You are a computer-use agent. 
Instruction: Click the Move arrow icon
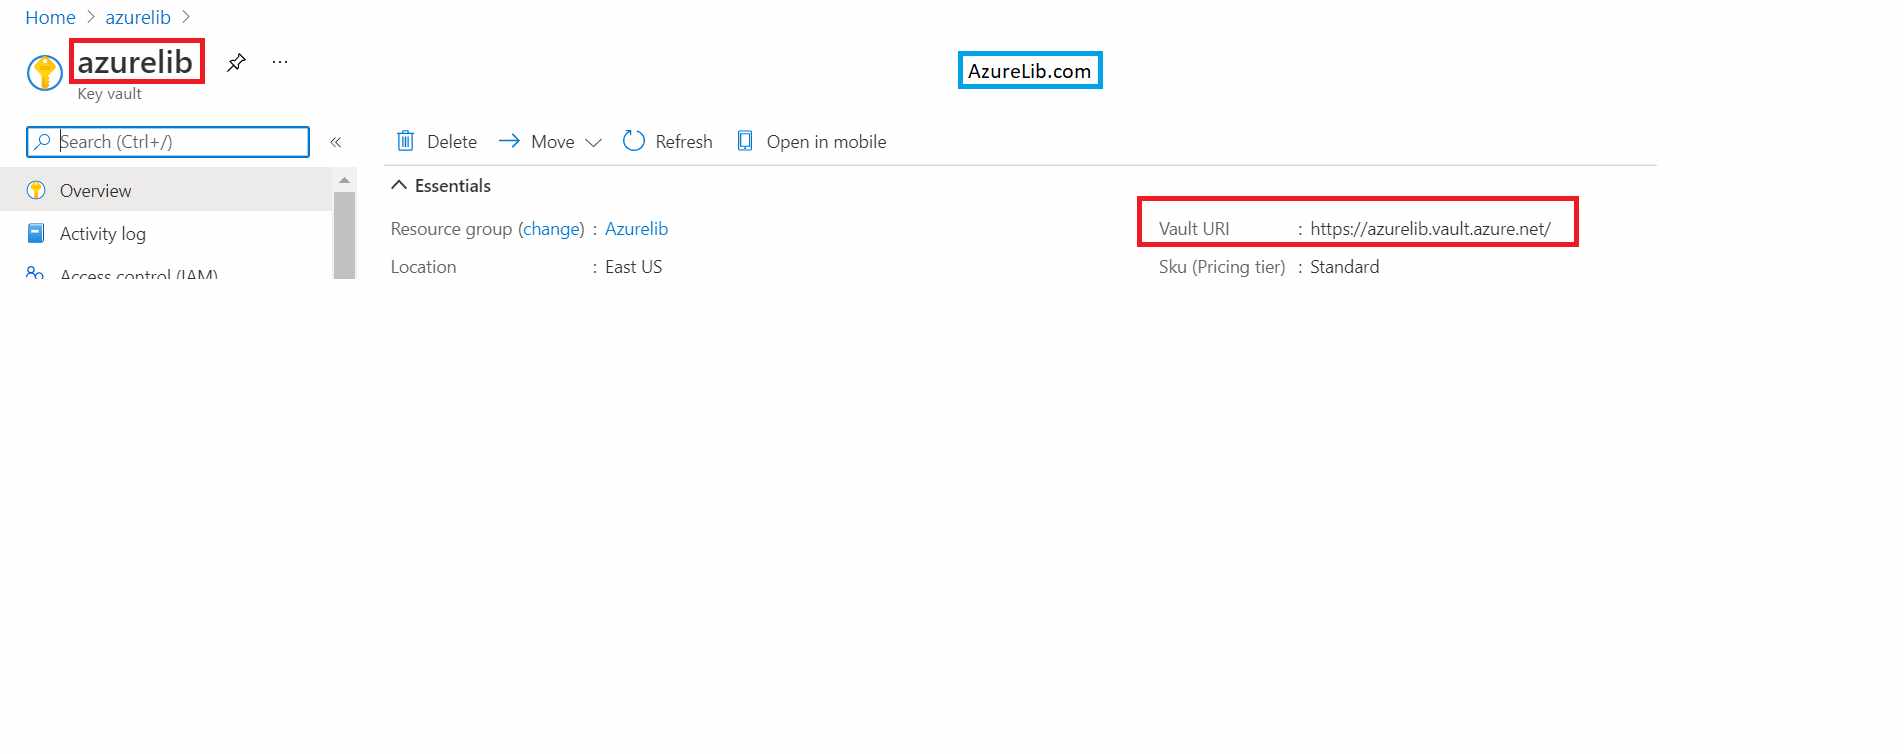click(509, 141)
